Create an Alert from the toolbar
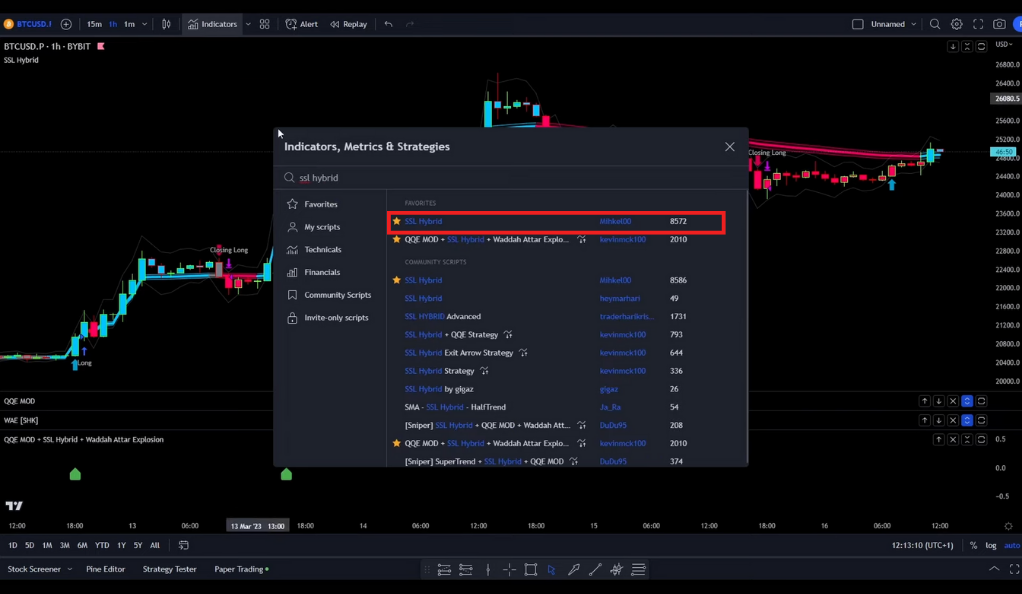Viewport: 1022px width, 594px height. click(302, 24)
